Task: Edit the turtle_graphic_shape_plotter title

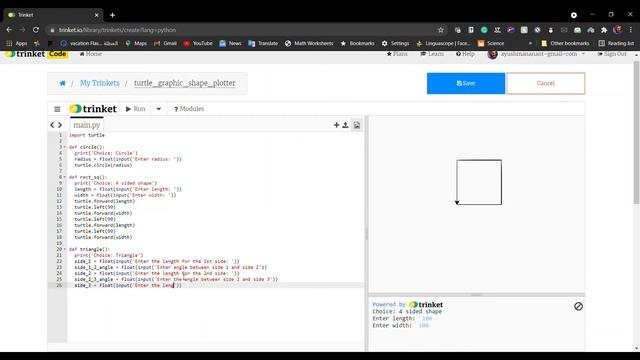Action: tap(184, 83)
